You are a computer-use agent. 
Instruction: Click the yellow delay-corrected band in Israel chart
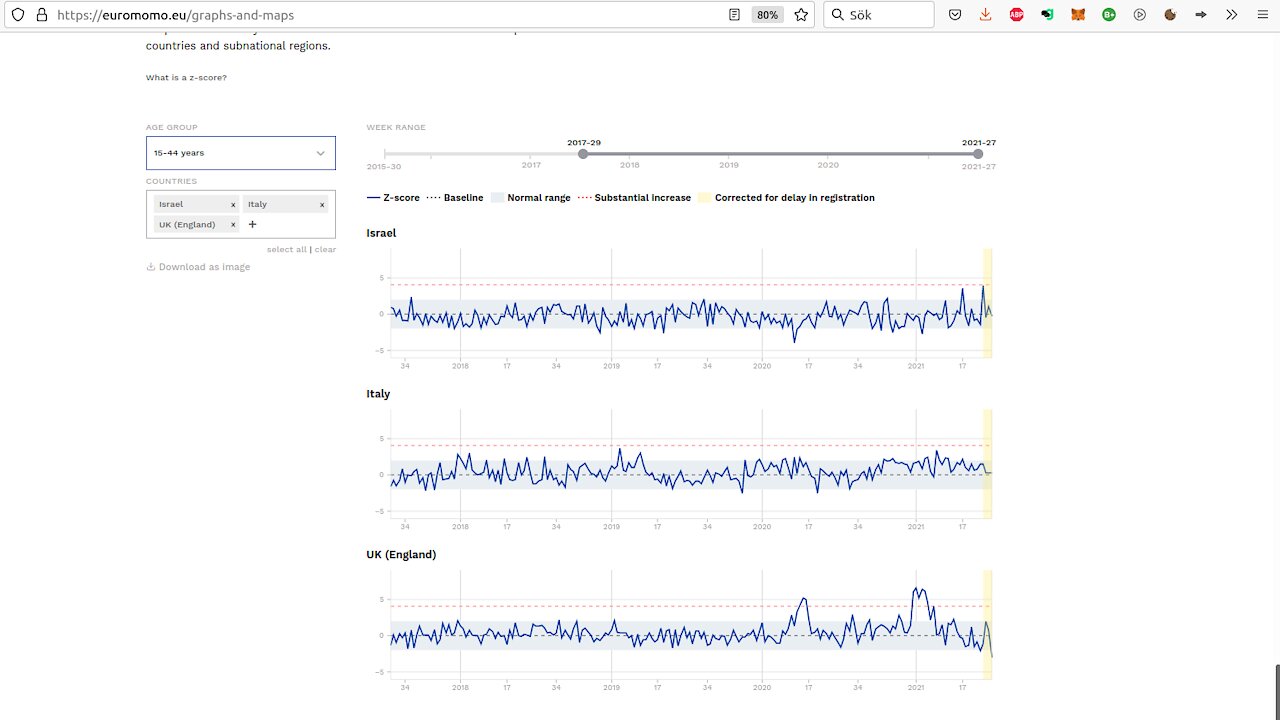[x=987, y=303]
